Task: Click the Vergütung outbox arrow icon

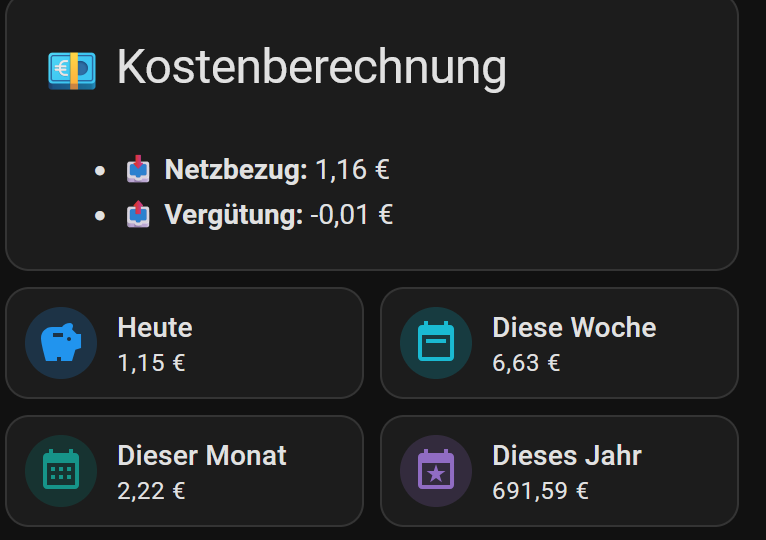Action: (138, 215)
